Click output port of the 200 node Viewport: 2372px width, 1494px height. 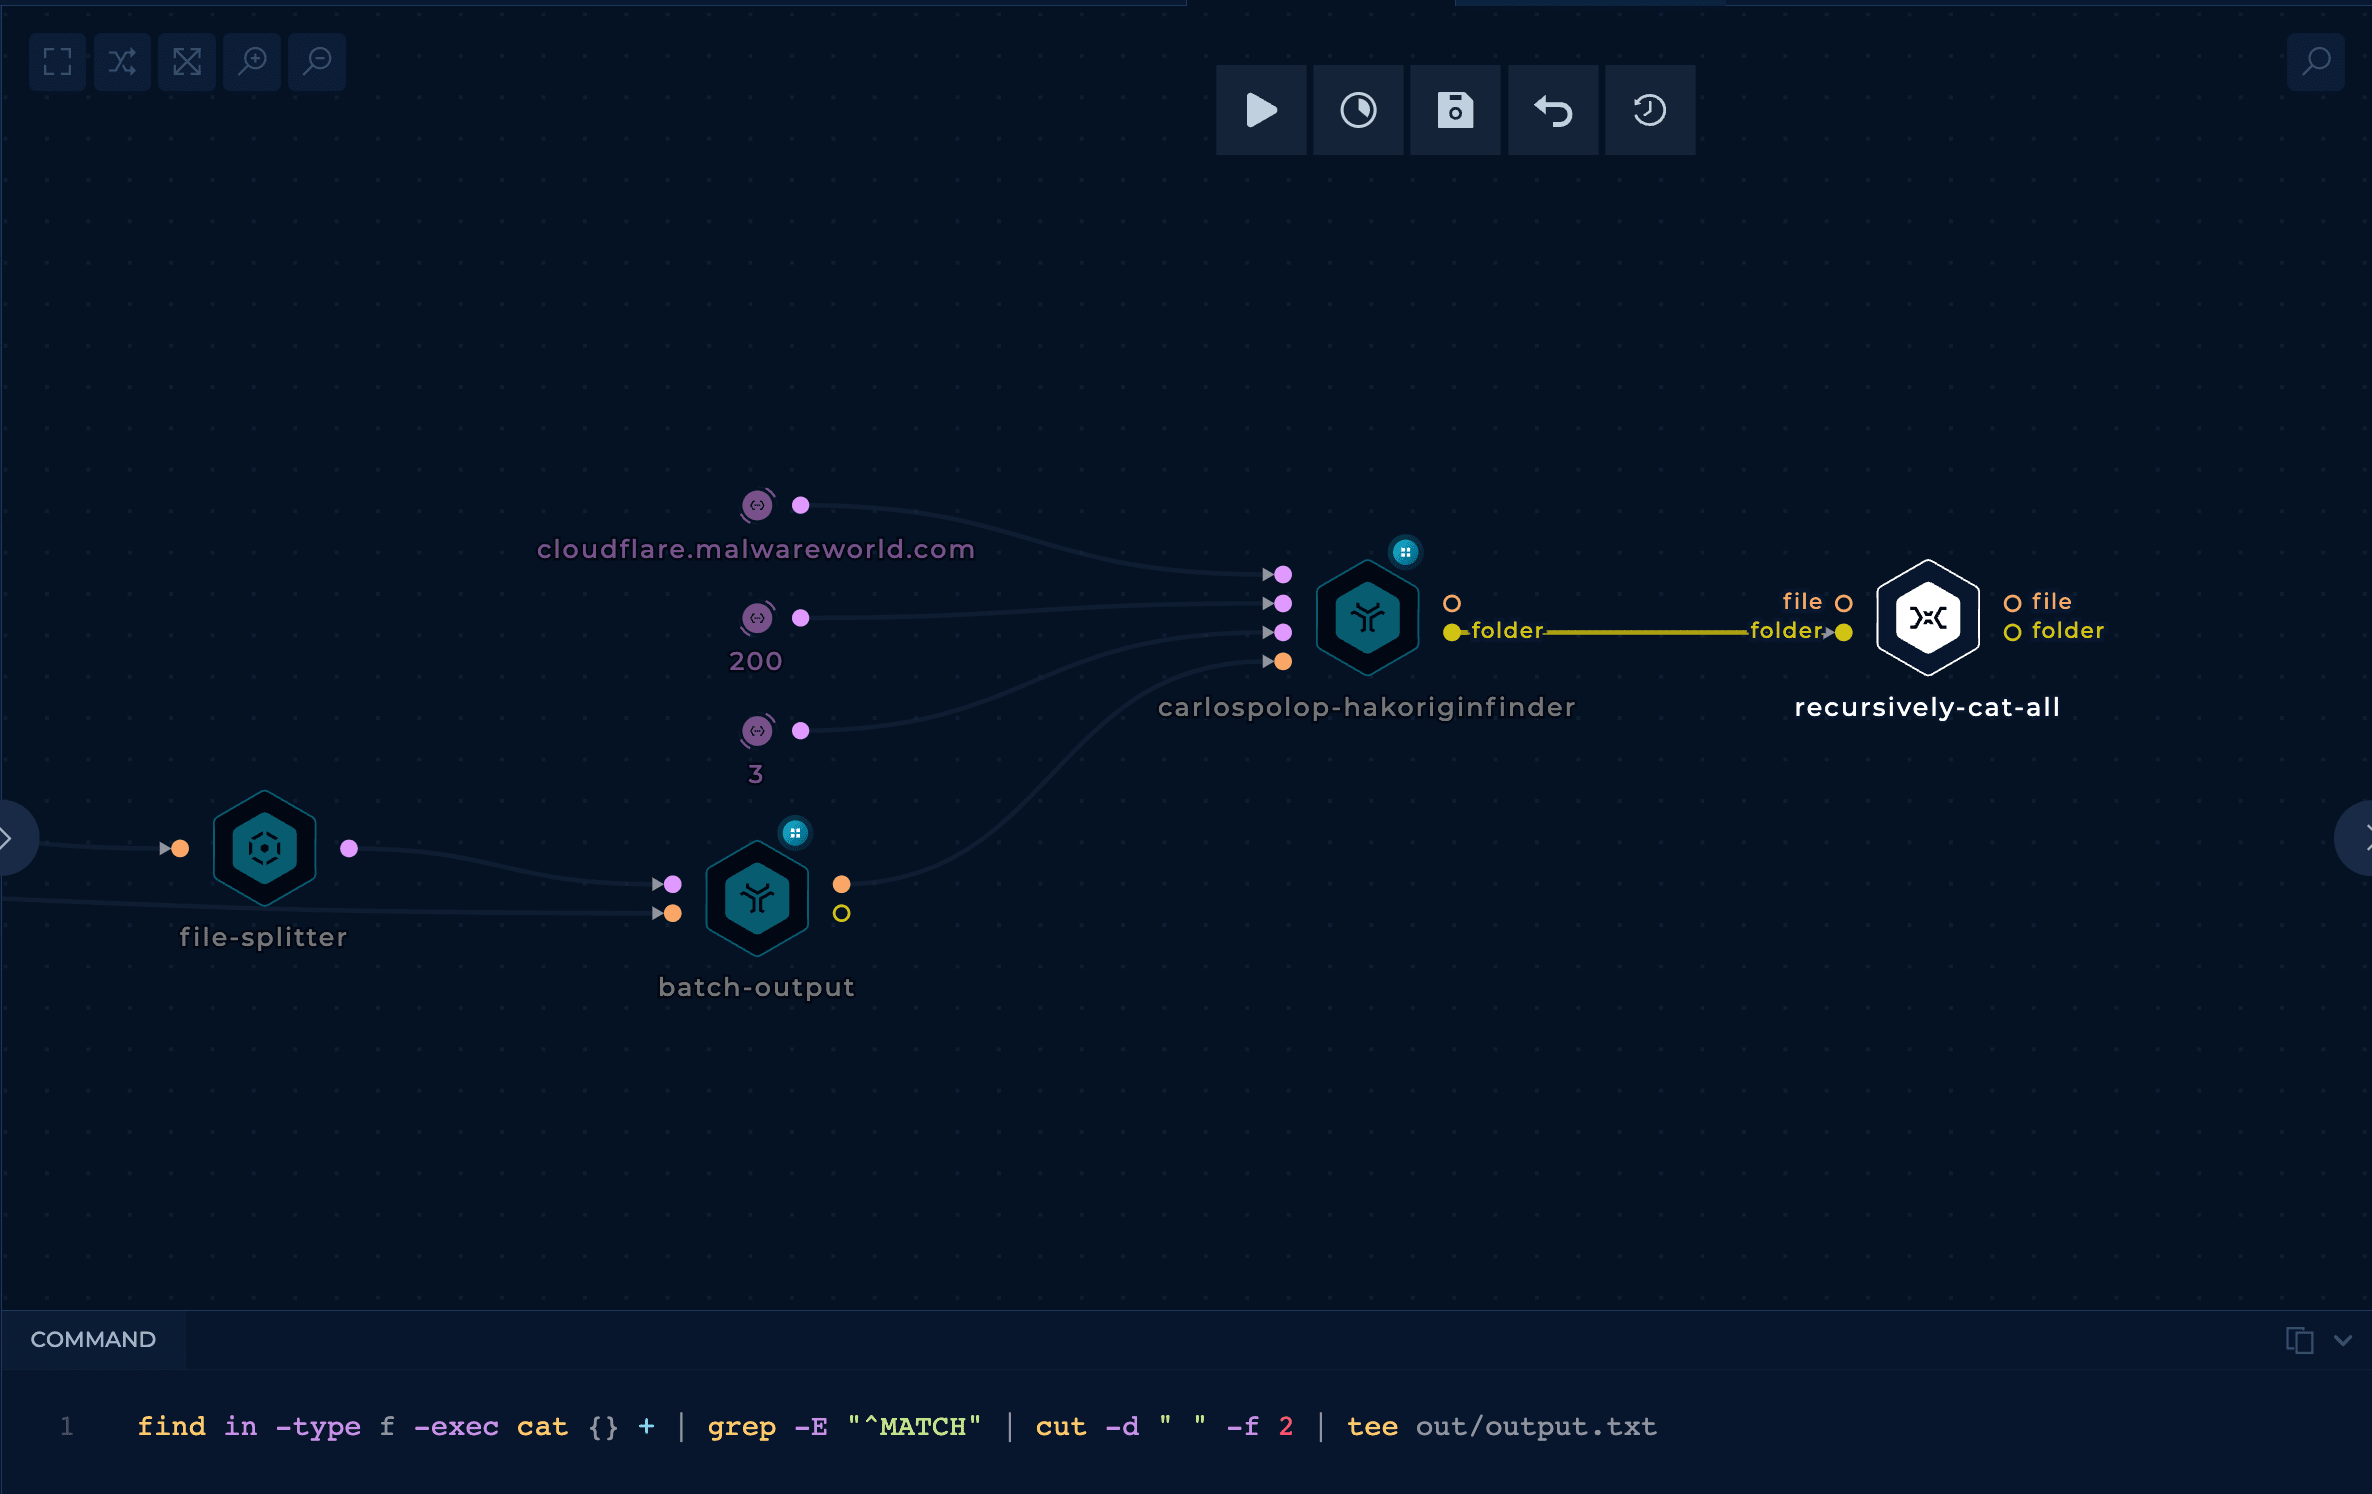pos(801,618)
